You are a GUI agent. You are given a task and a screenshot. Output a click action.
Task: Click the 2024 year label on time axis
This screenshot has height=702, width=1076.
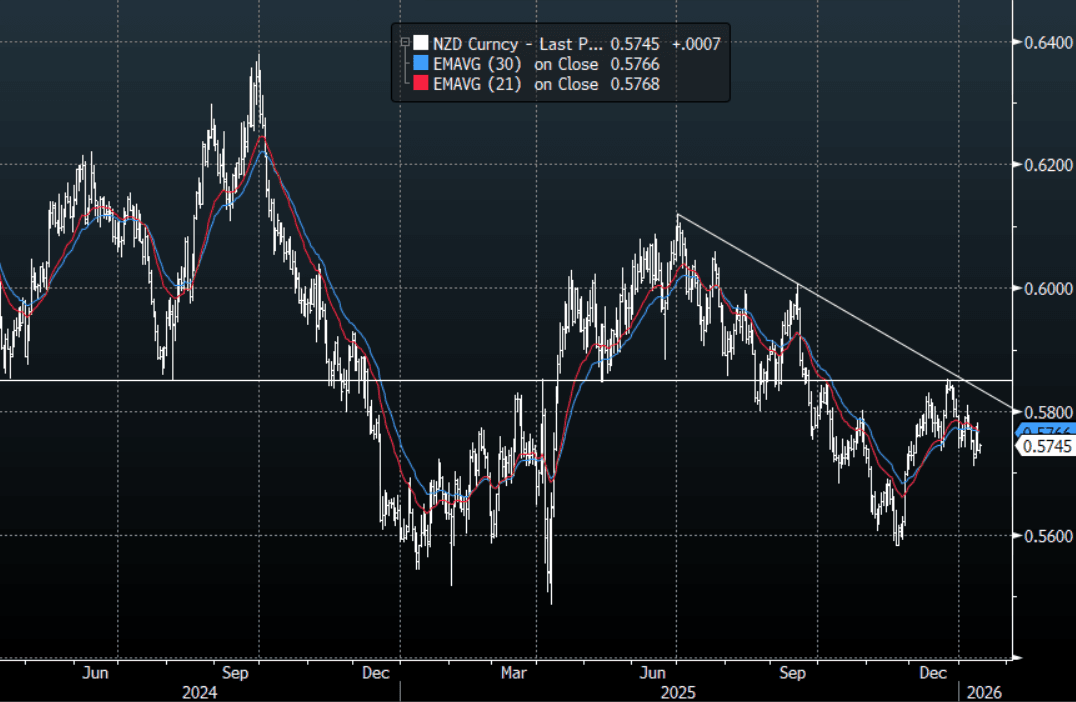pyautogui.click(x=200, y=692)
